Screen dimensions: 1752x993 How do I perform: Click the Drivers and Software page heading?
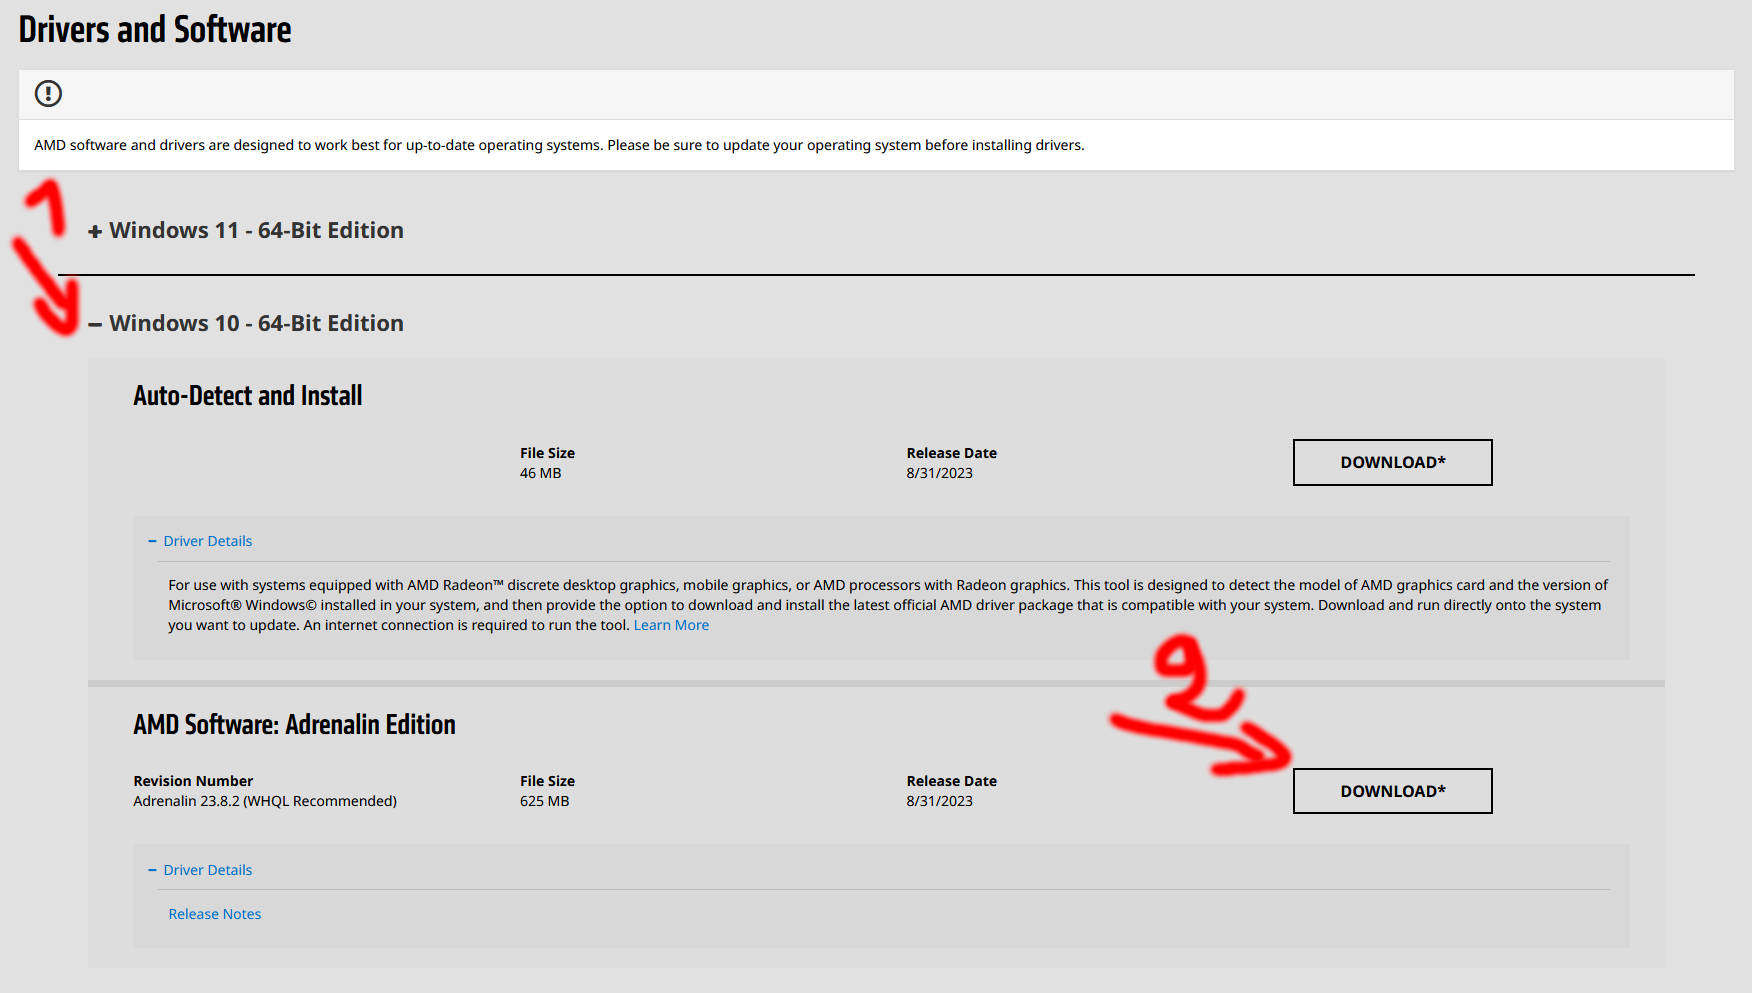click(154, 29)
